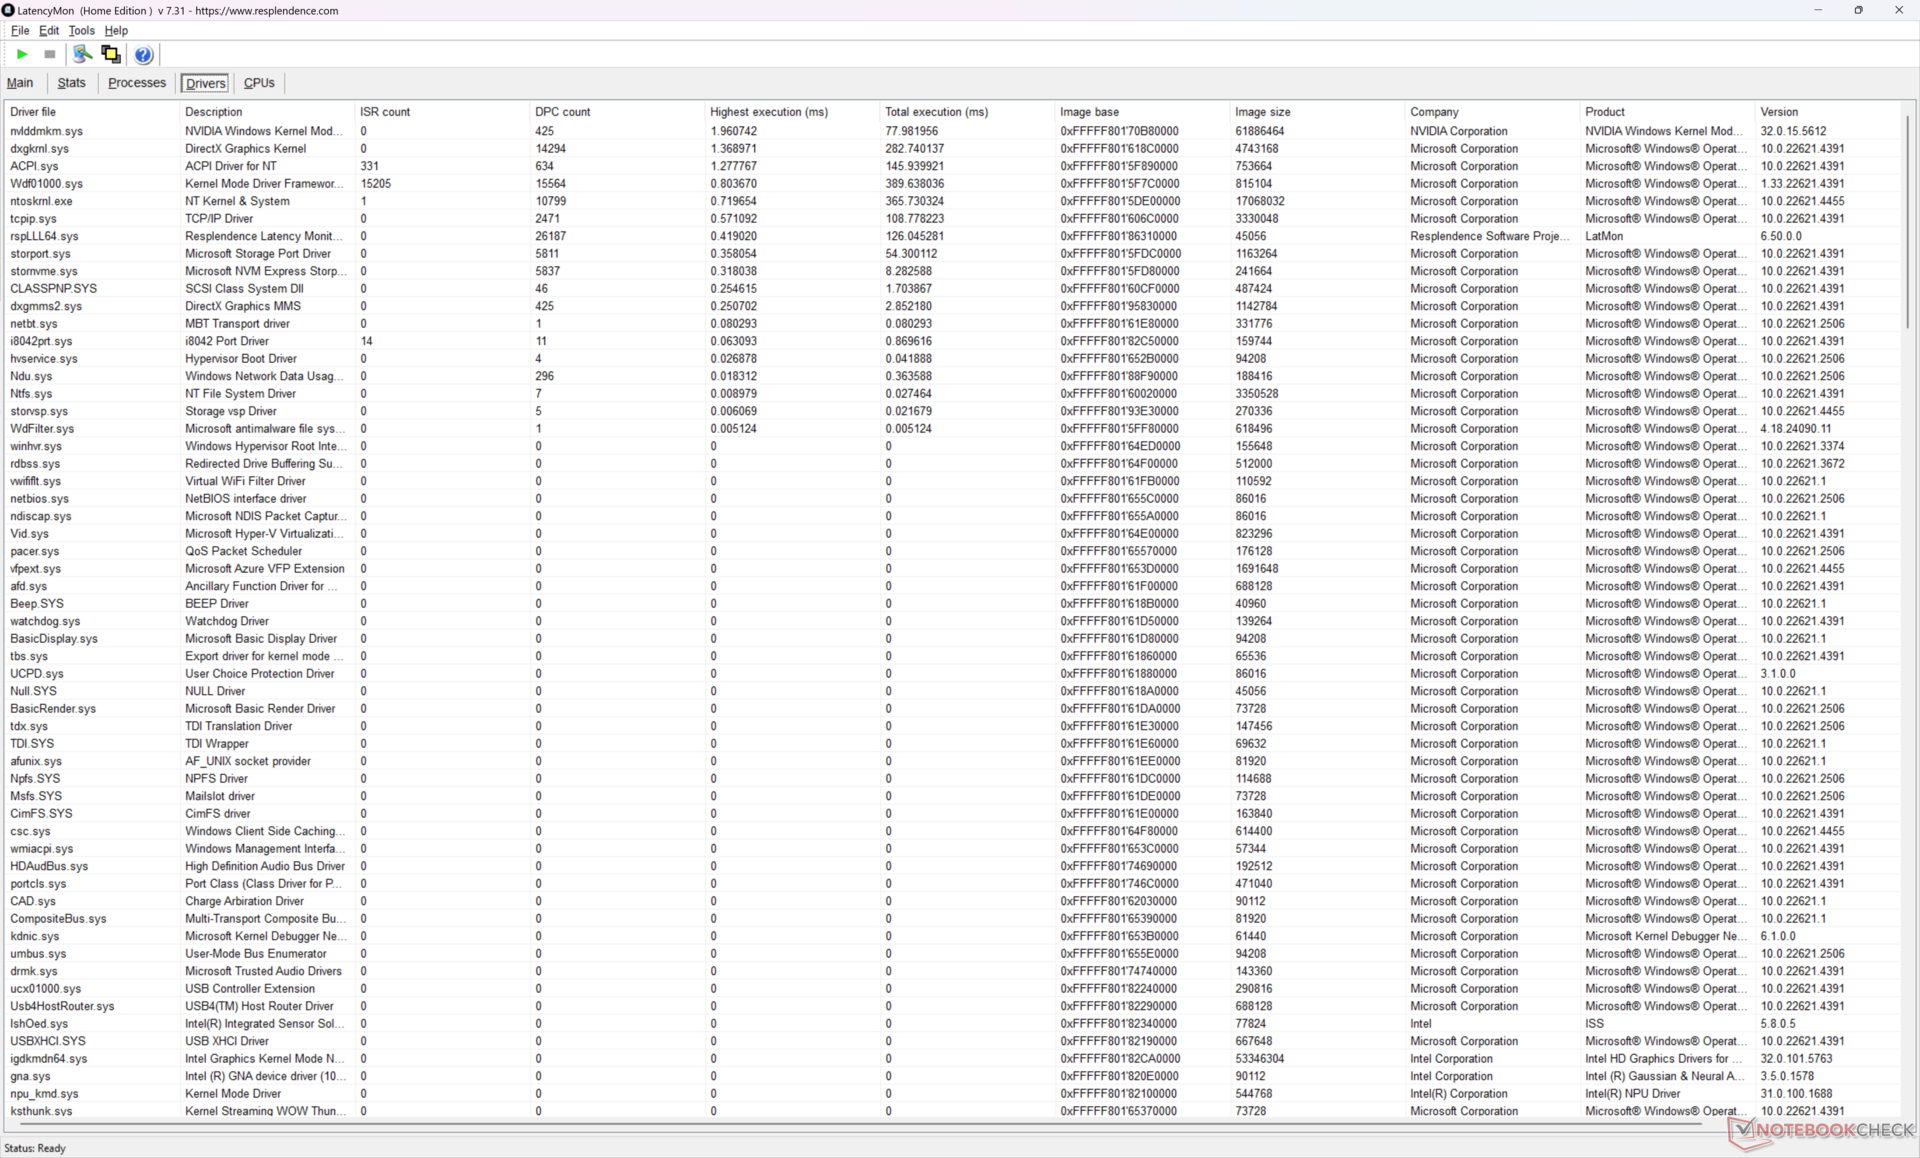1920x1158 pixels.
Task: Sort by the ISR count column header
Action: point(385,112)
